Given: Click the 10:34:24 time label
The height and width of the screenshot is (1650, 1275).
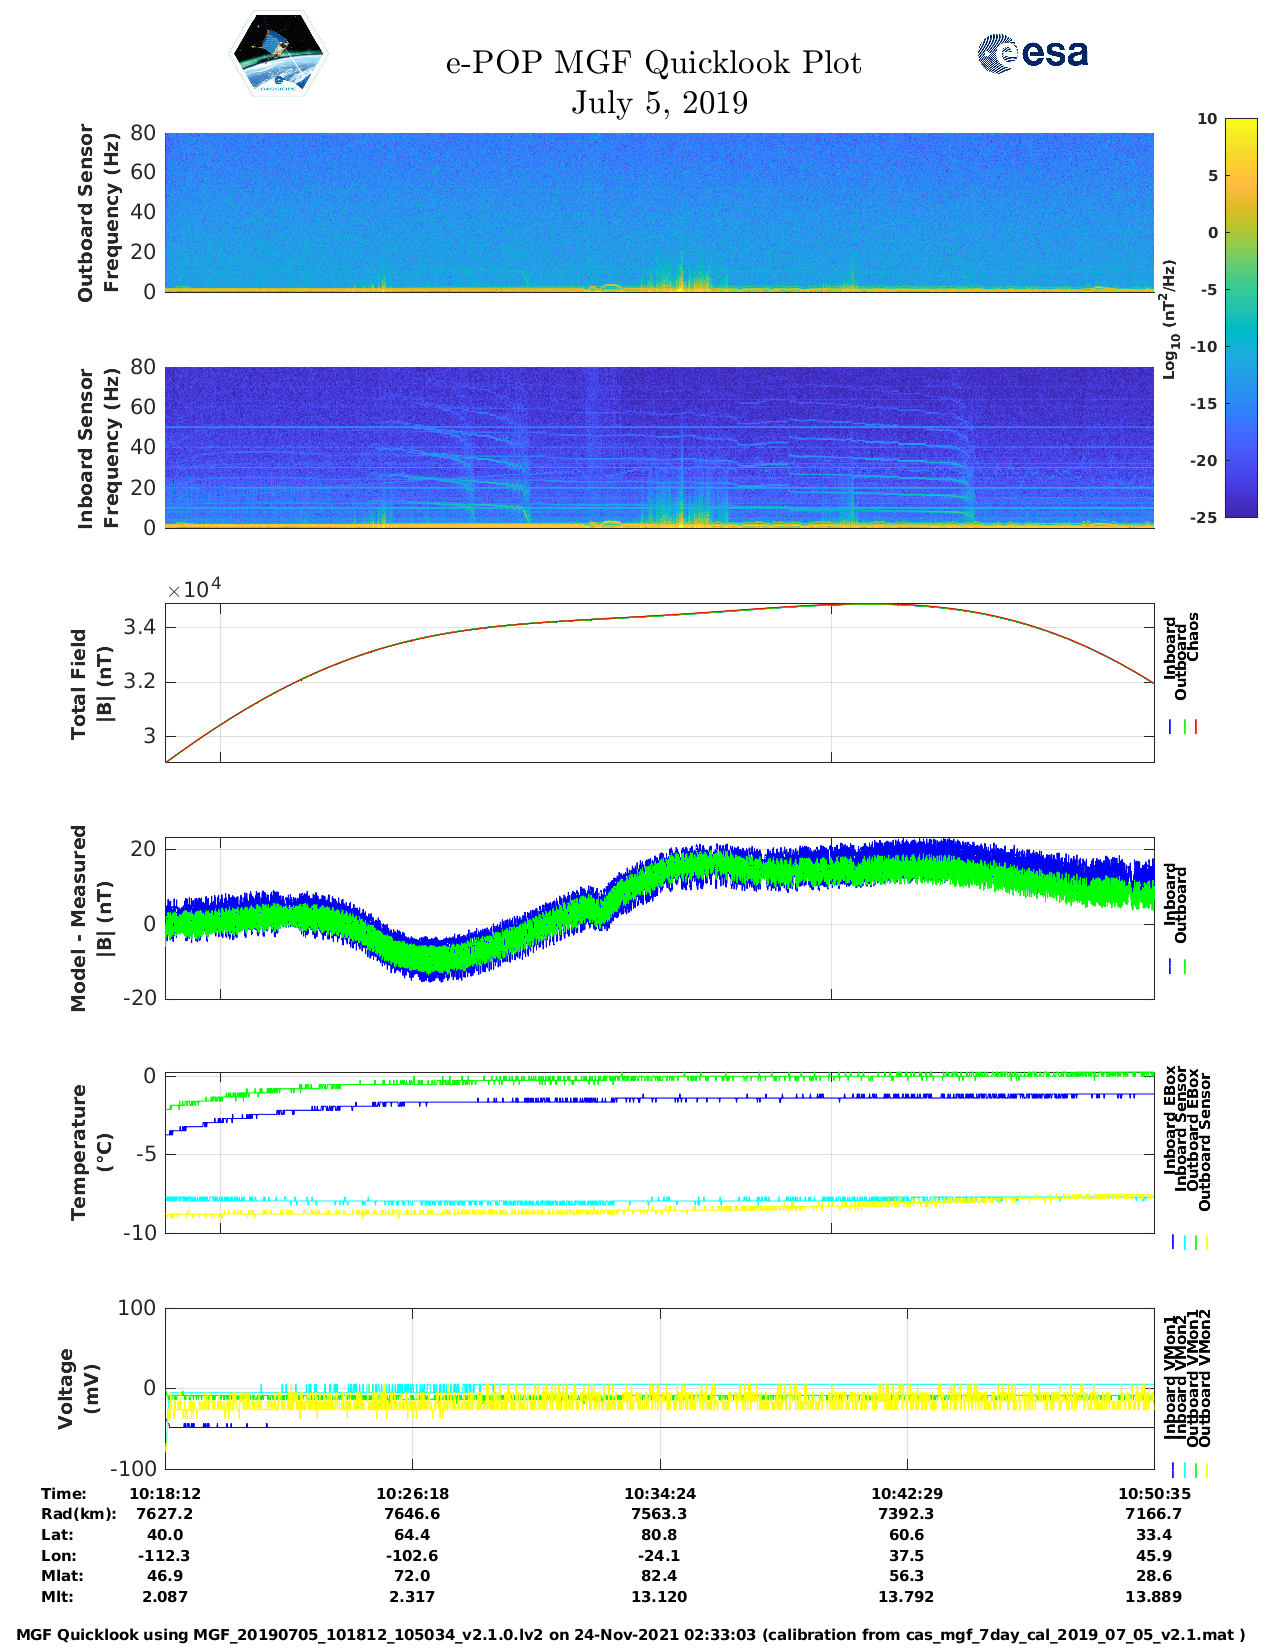Looking at the screenshot, I should point(659,1493).
